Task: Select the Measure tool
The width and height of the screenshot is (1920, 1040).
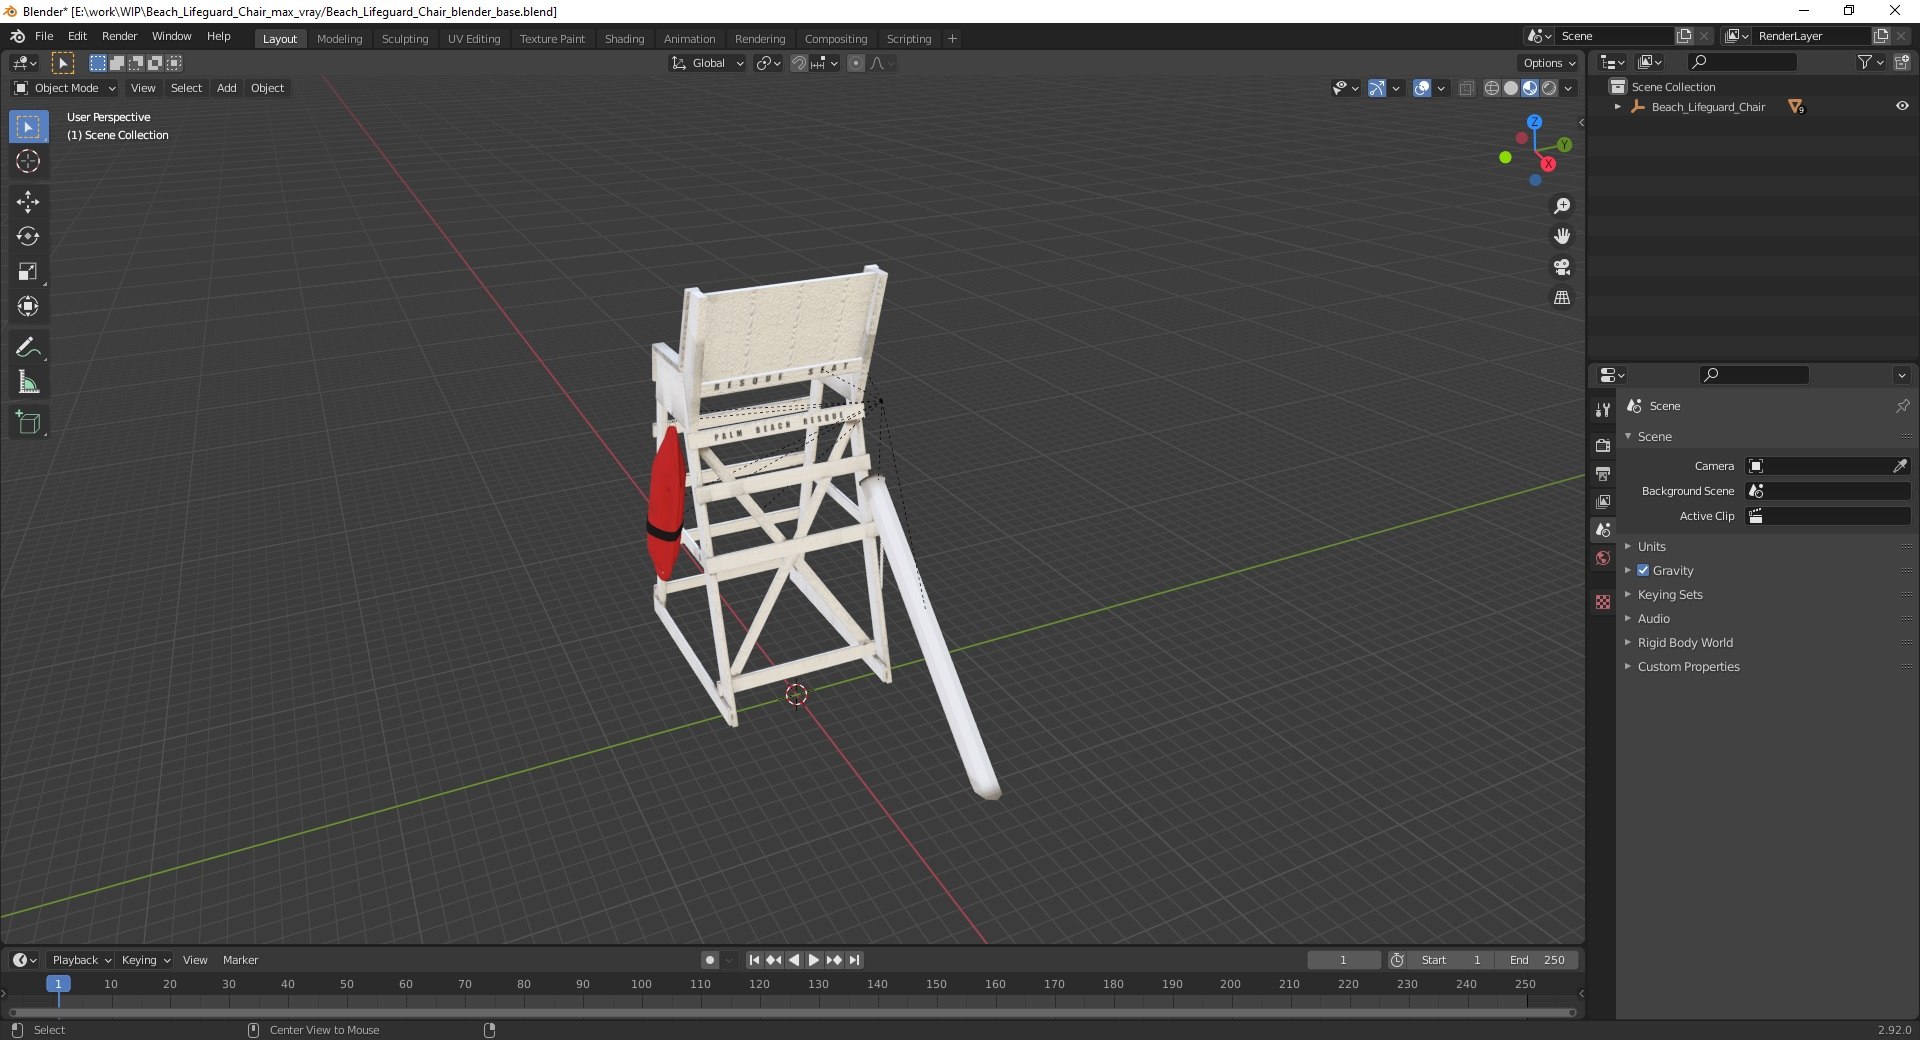Action: (x=28, y=383)
